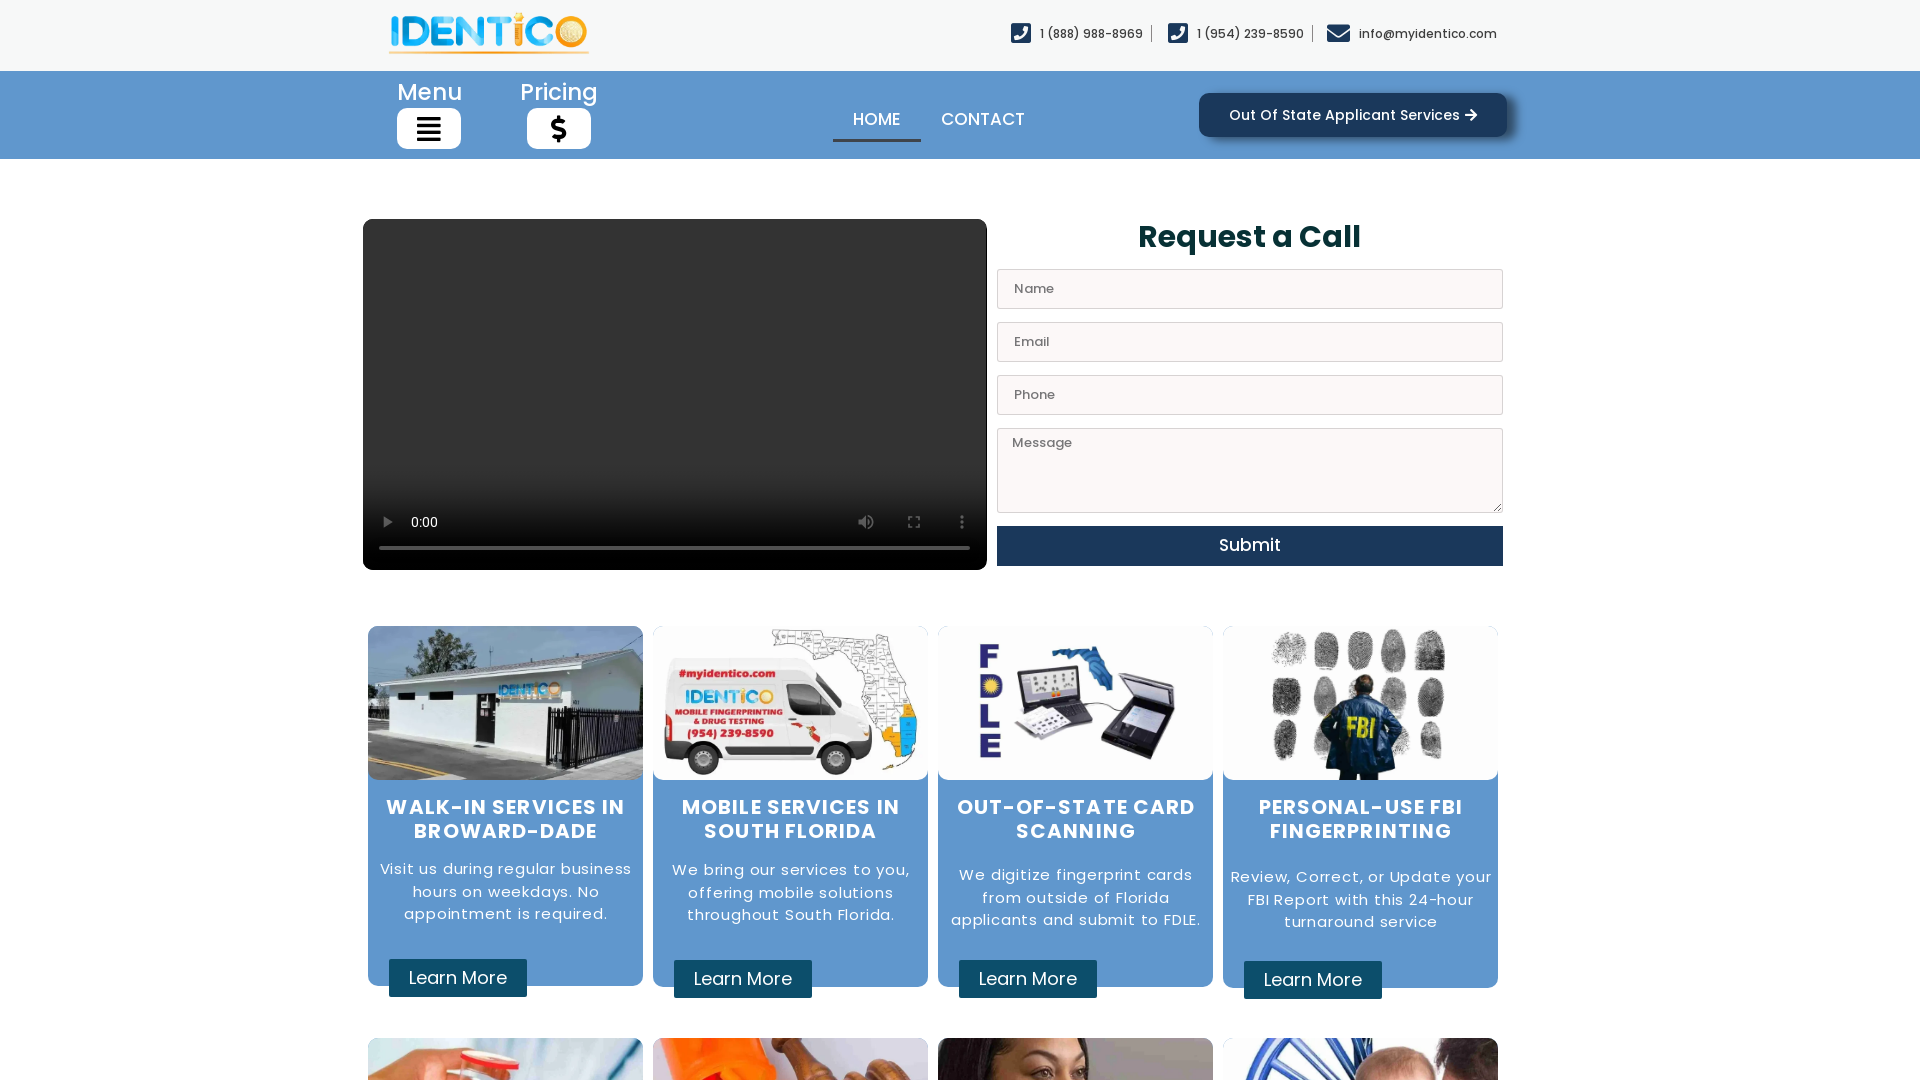Image resolution: width=1920 pixels, height=1080 pixels.
Task: Open video more options menu
Action: [962, 522]
